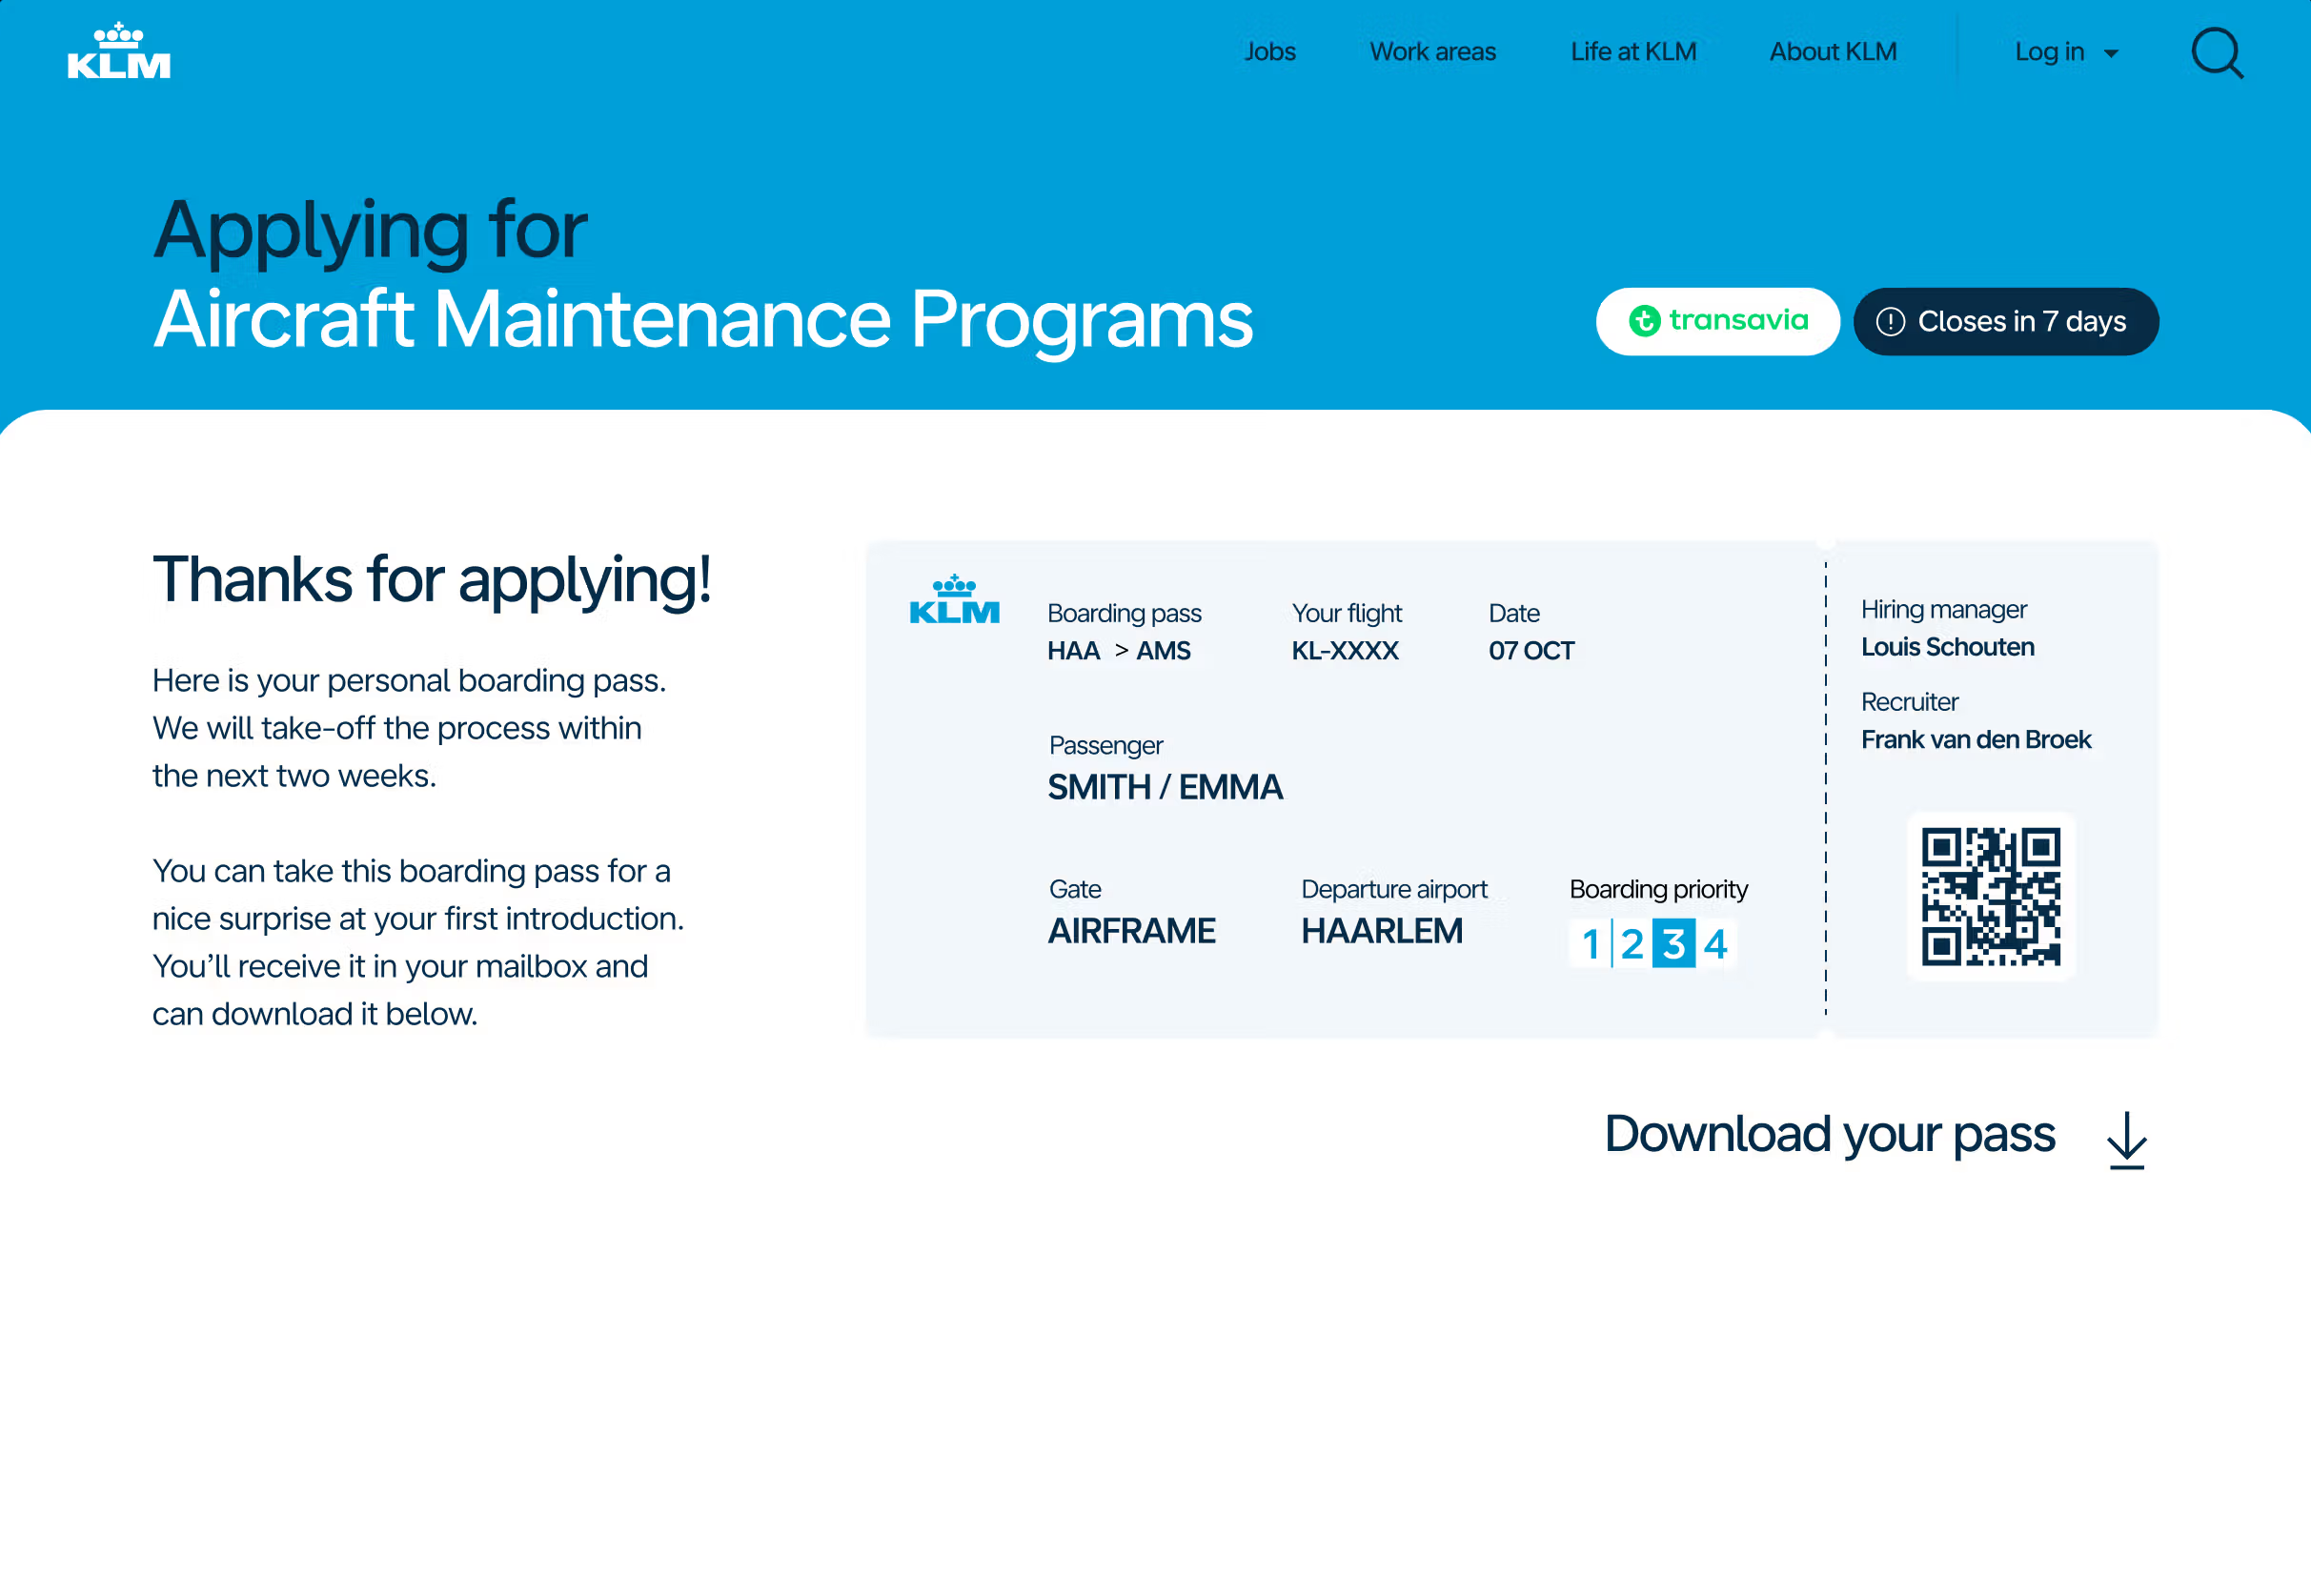Click the Date label on the pass
This screenshot has height=1596, width=2311.
[1514, 613]
